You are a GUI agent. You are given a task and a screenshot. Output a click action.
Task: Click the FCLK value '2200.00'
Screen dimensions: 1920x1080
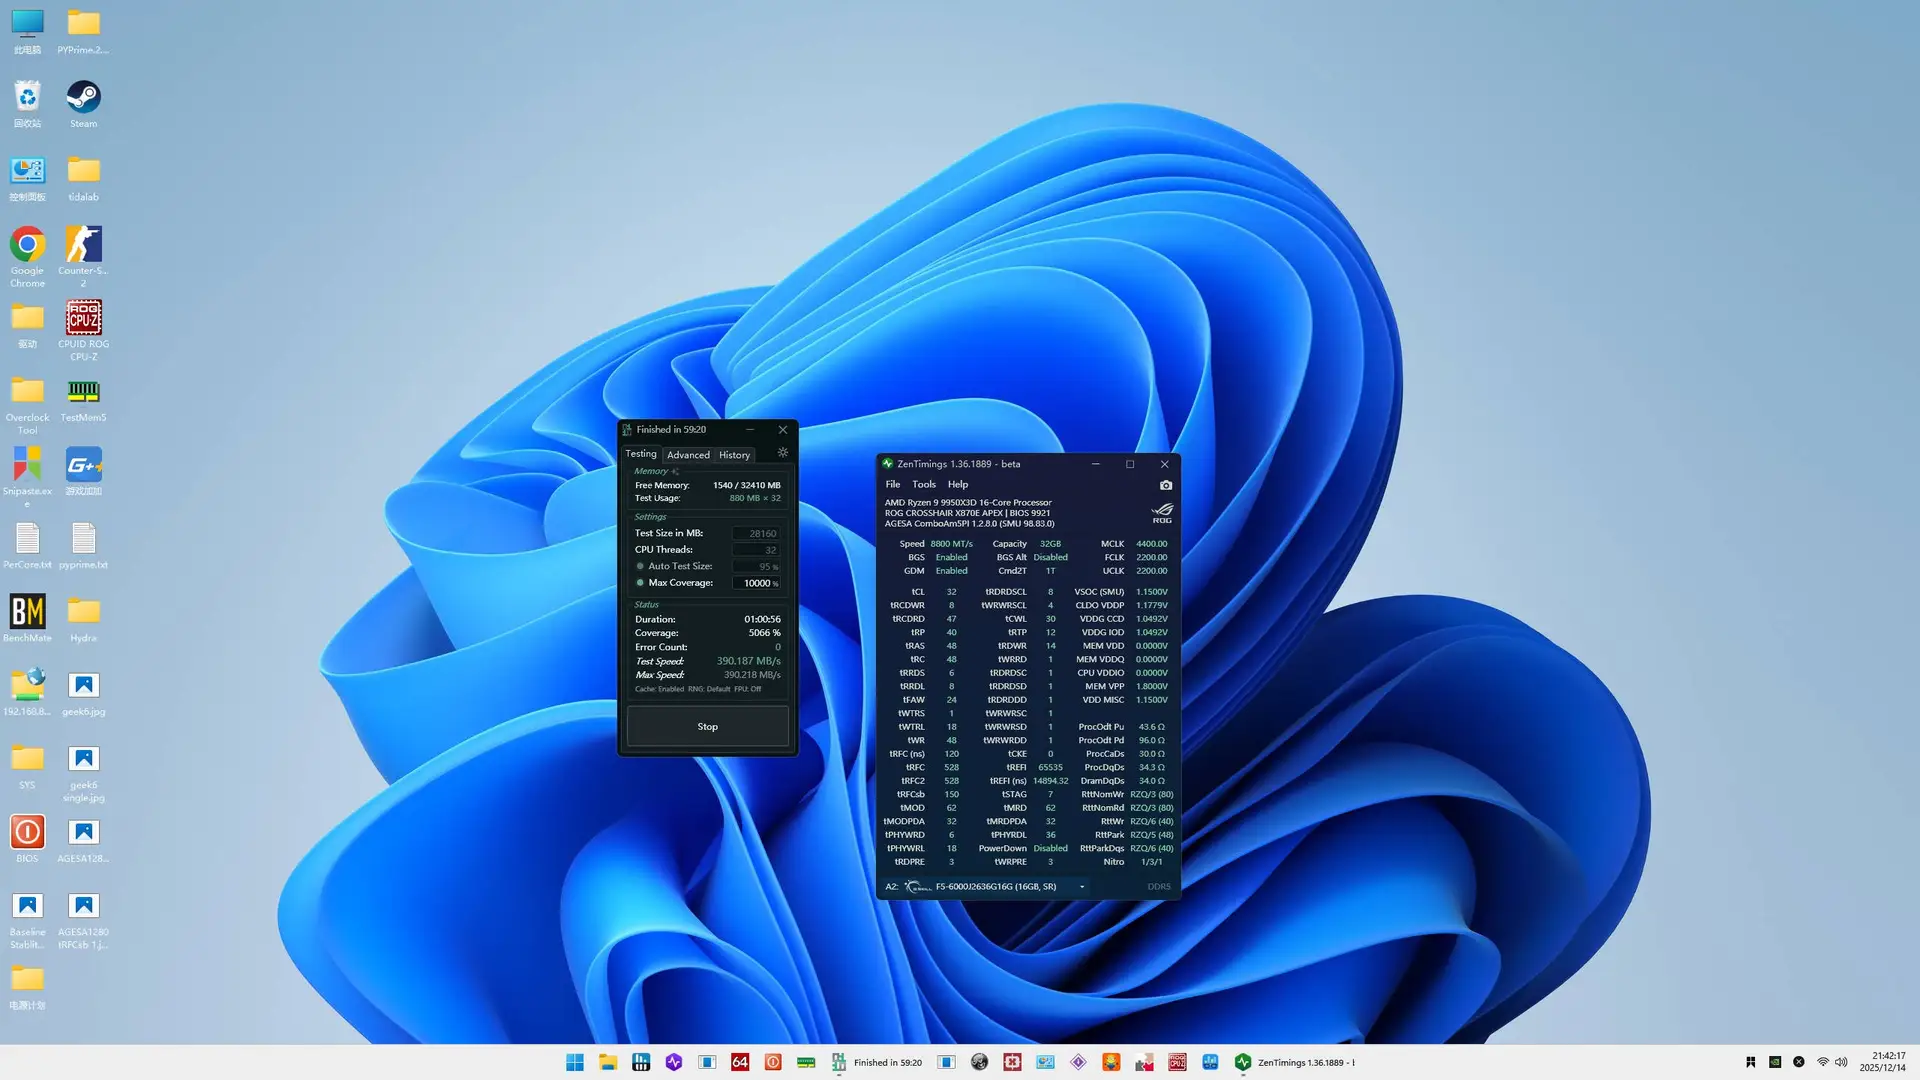[x=1151, y=558]
